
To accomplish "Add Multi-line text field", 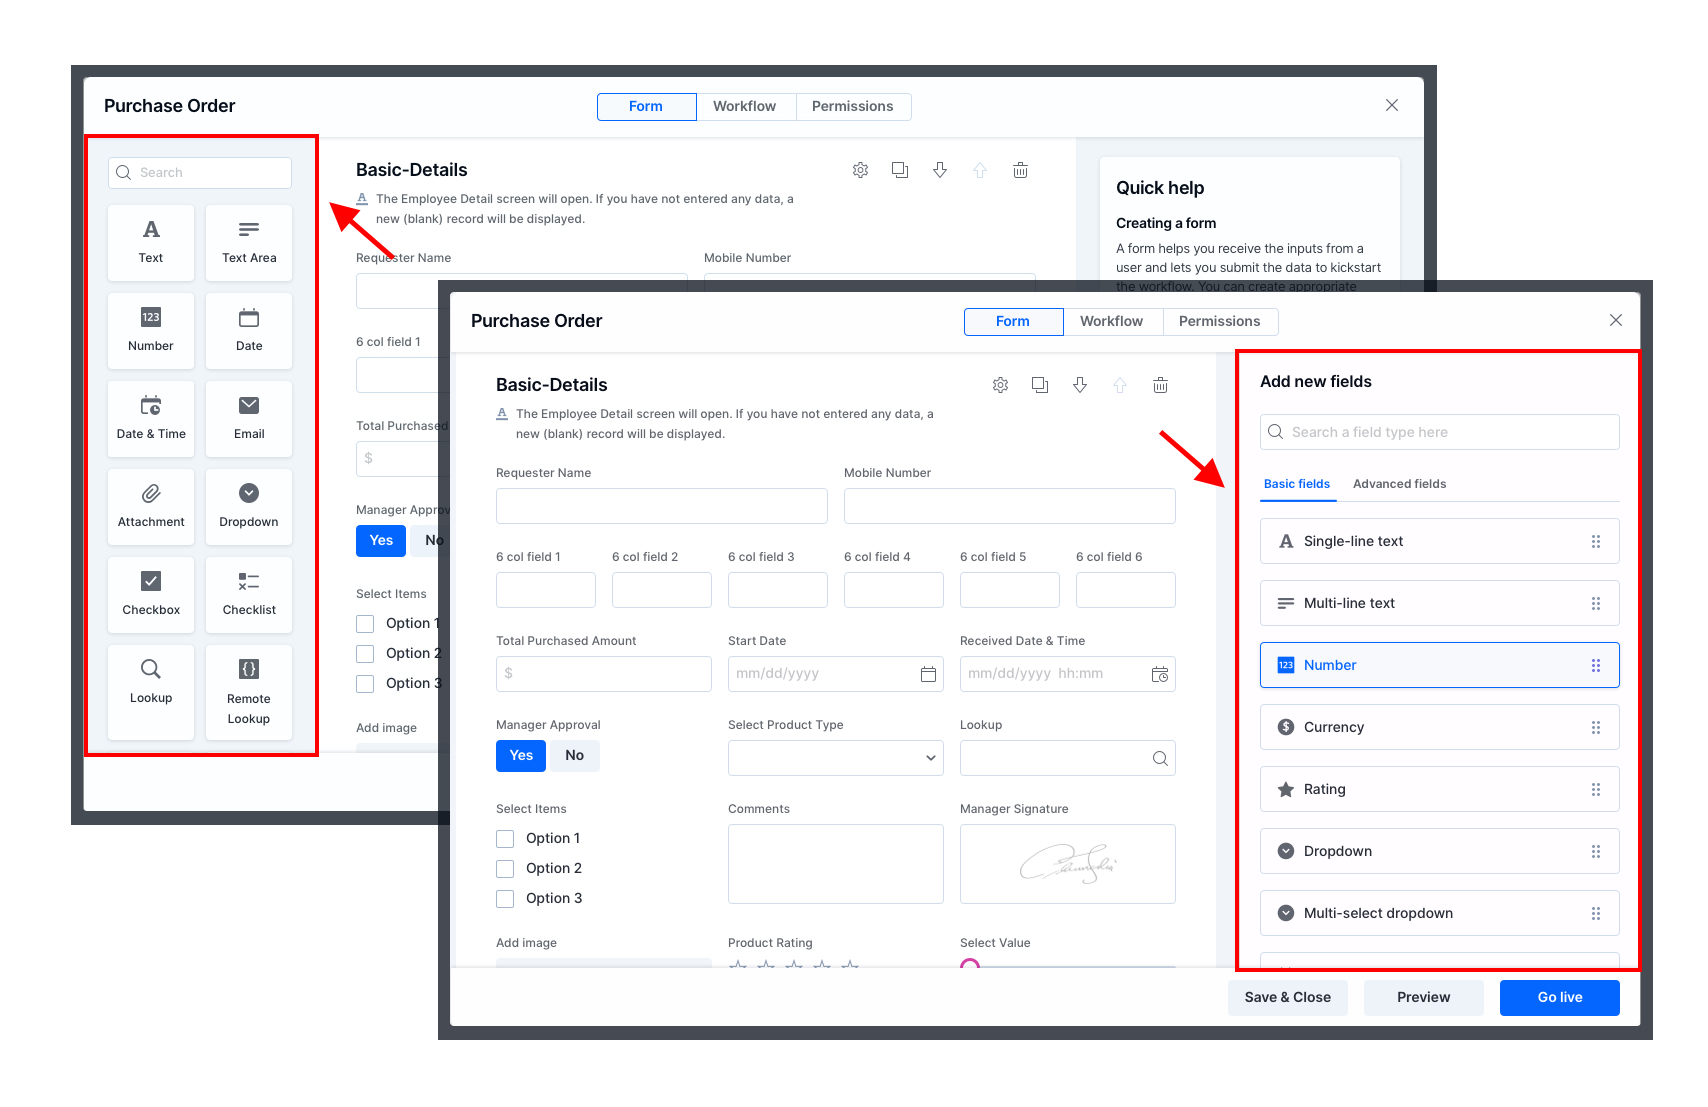I will point(1440,603).
